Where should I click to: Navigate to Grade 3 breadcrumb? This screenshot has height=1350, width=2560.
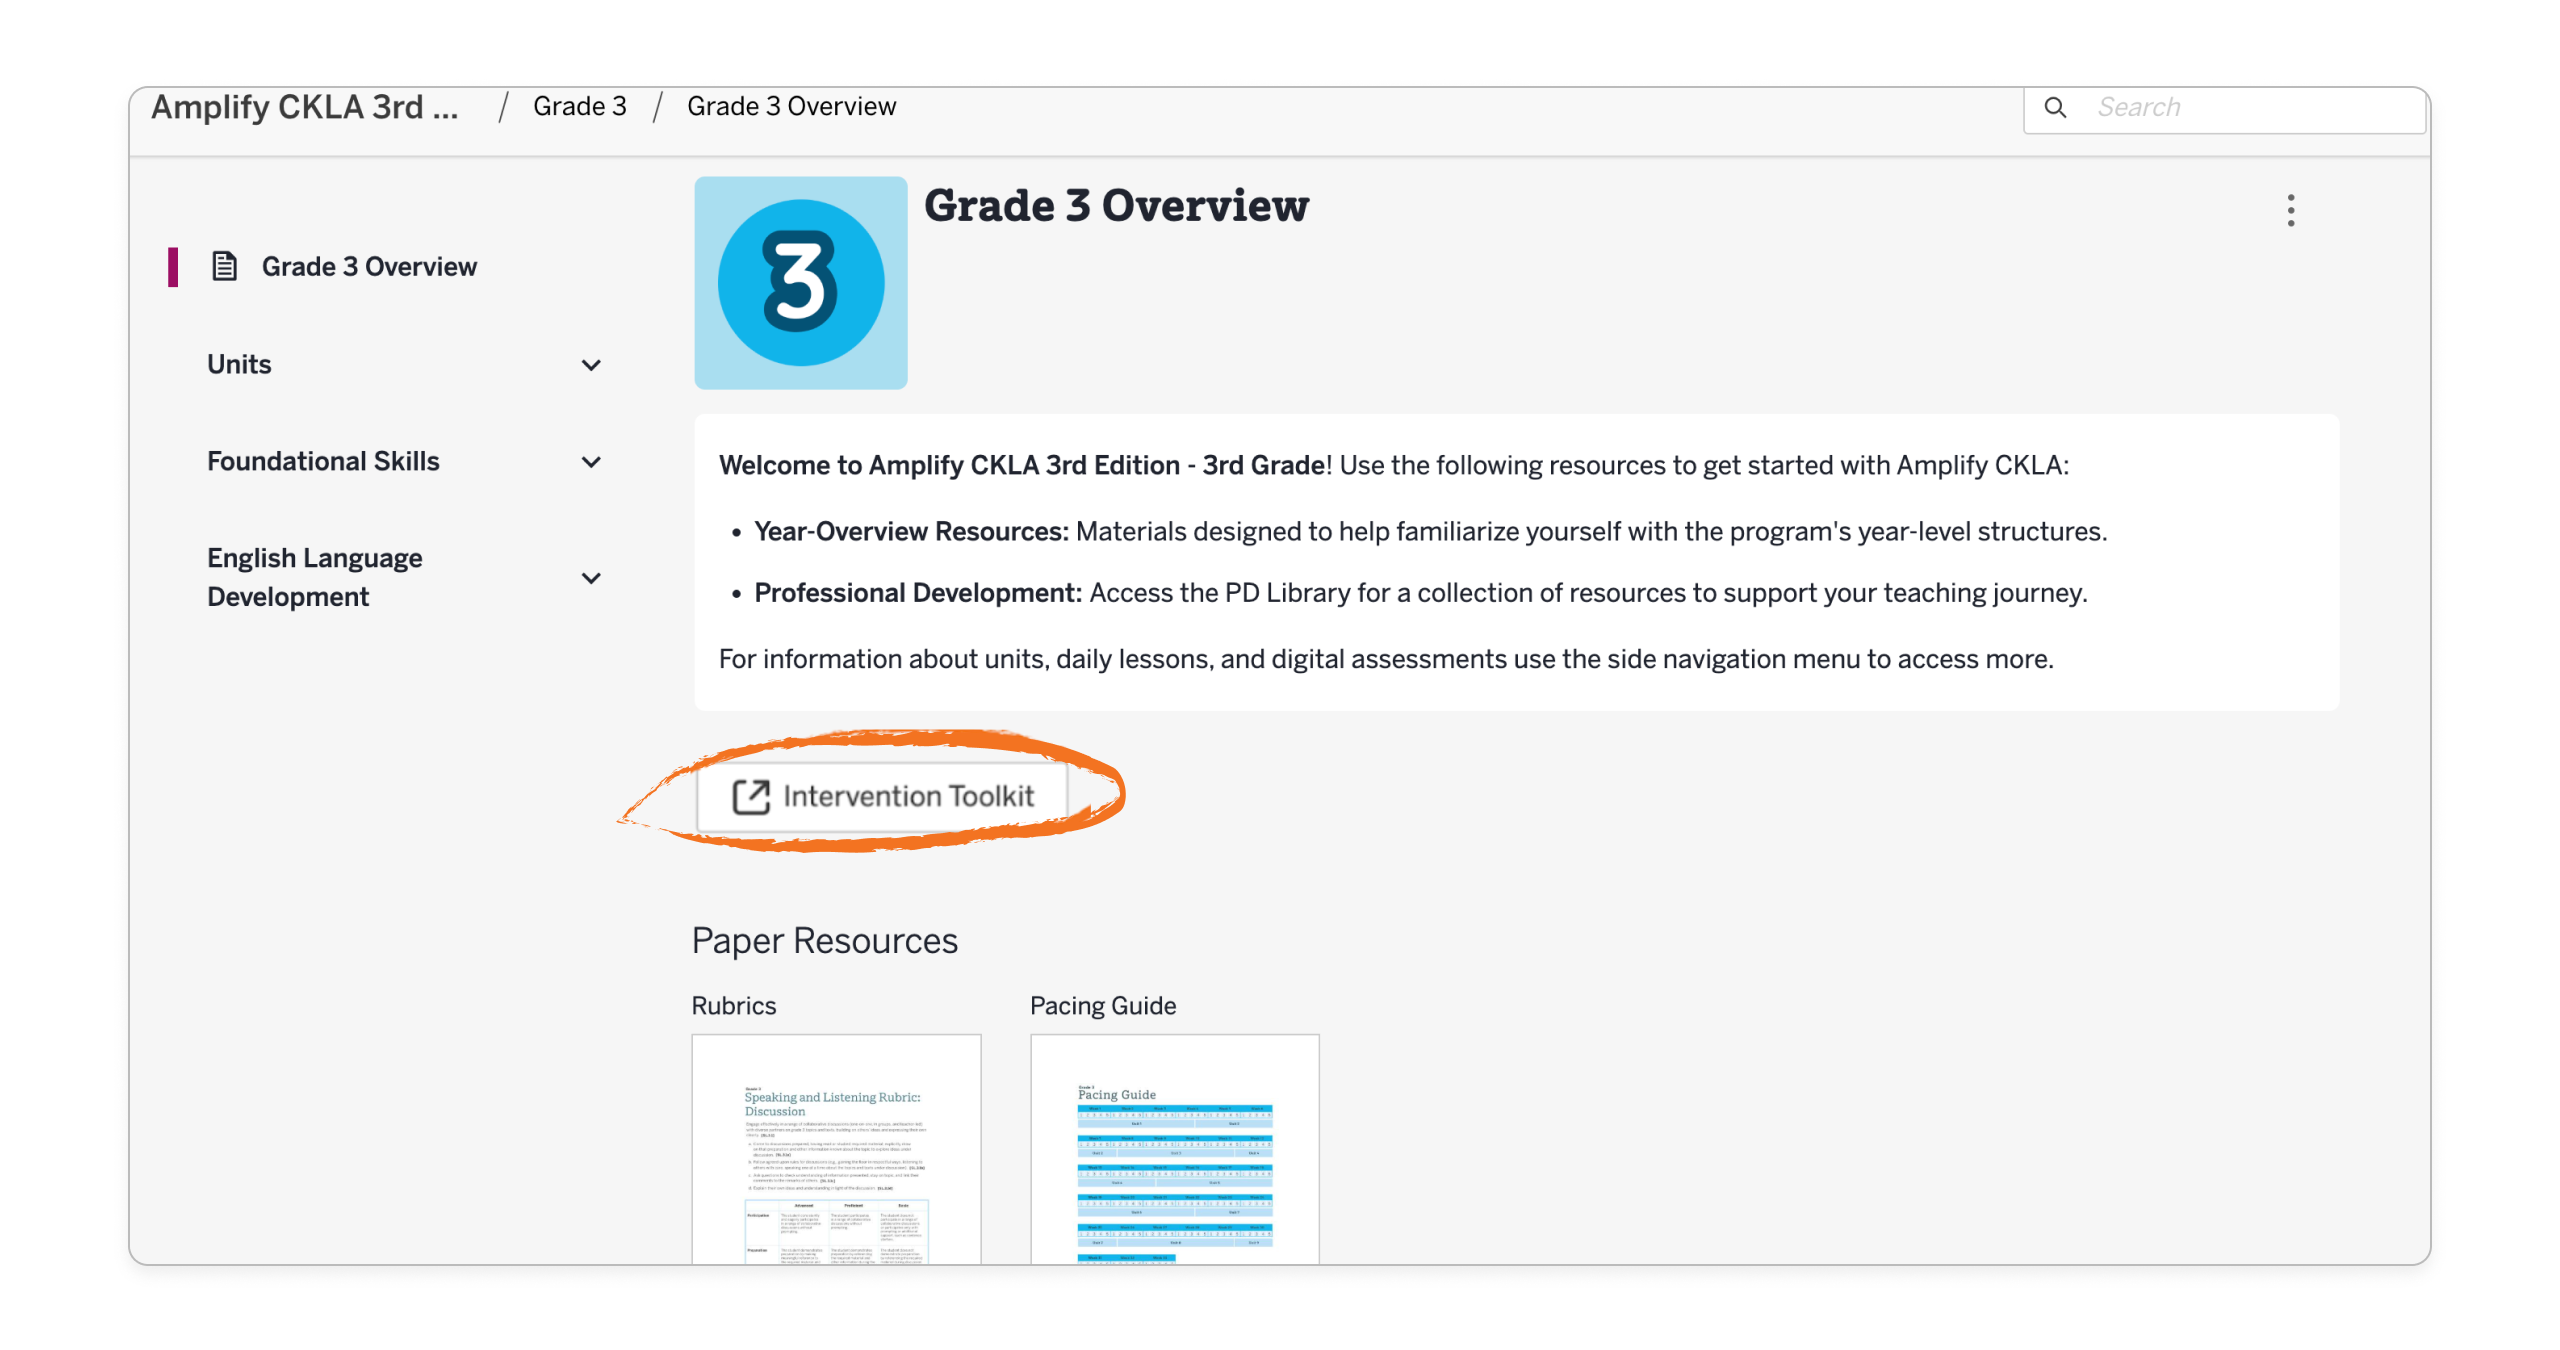click(579, 107)
